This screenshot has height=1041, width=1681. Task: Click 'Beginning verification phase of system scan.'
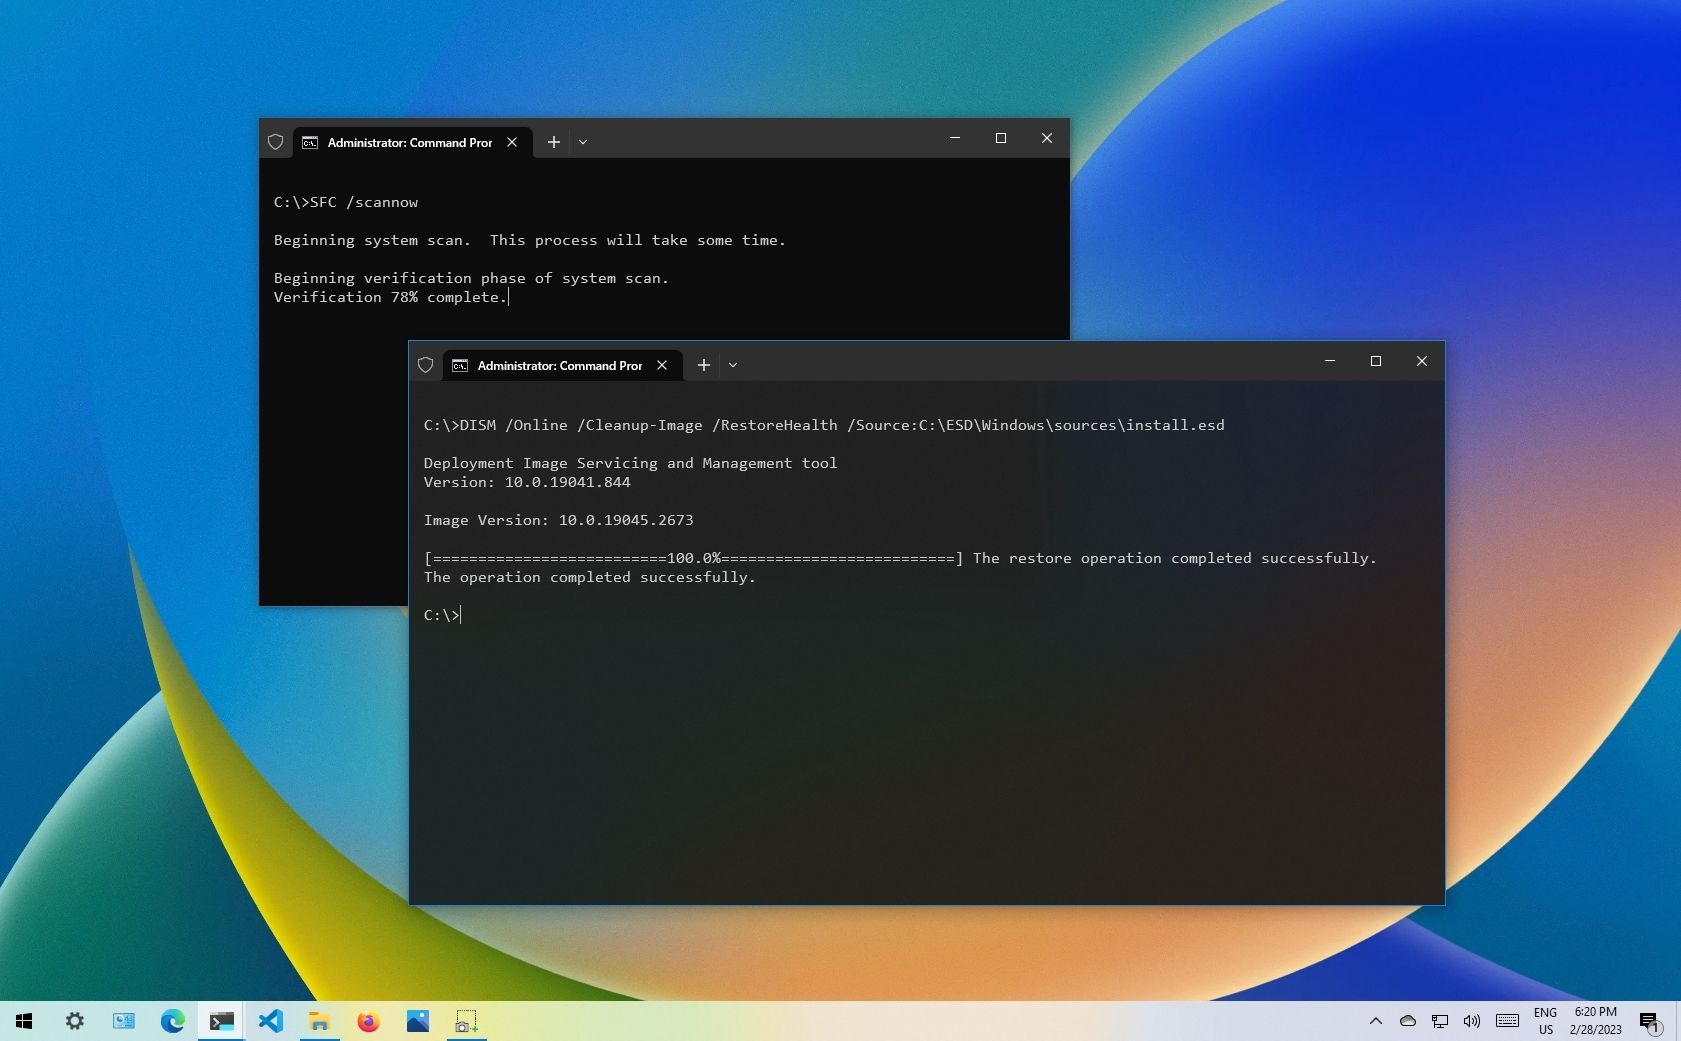pos(471,278)
